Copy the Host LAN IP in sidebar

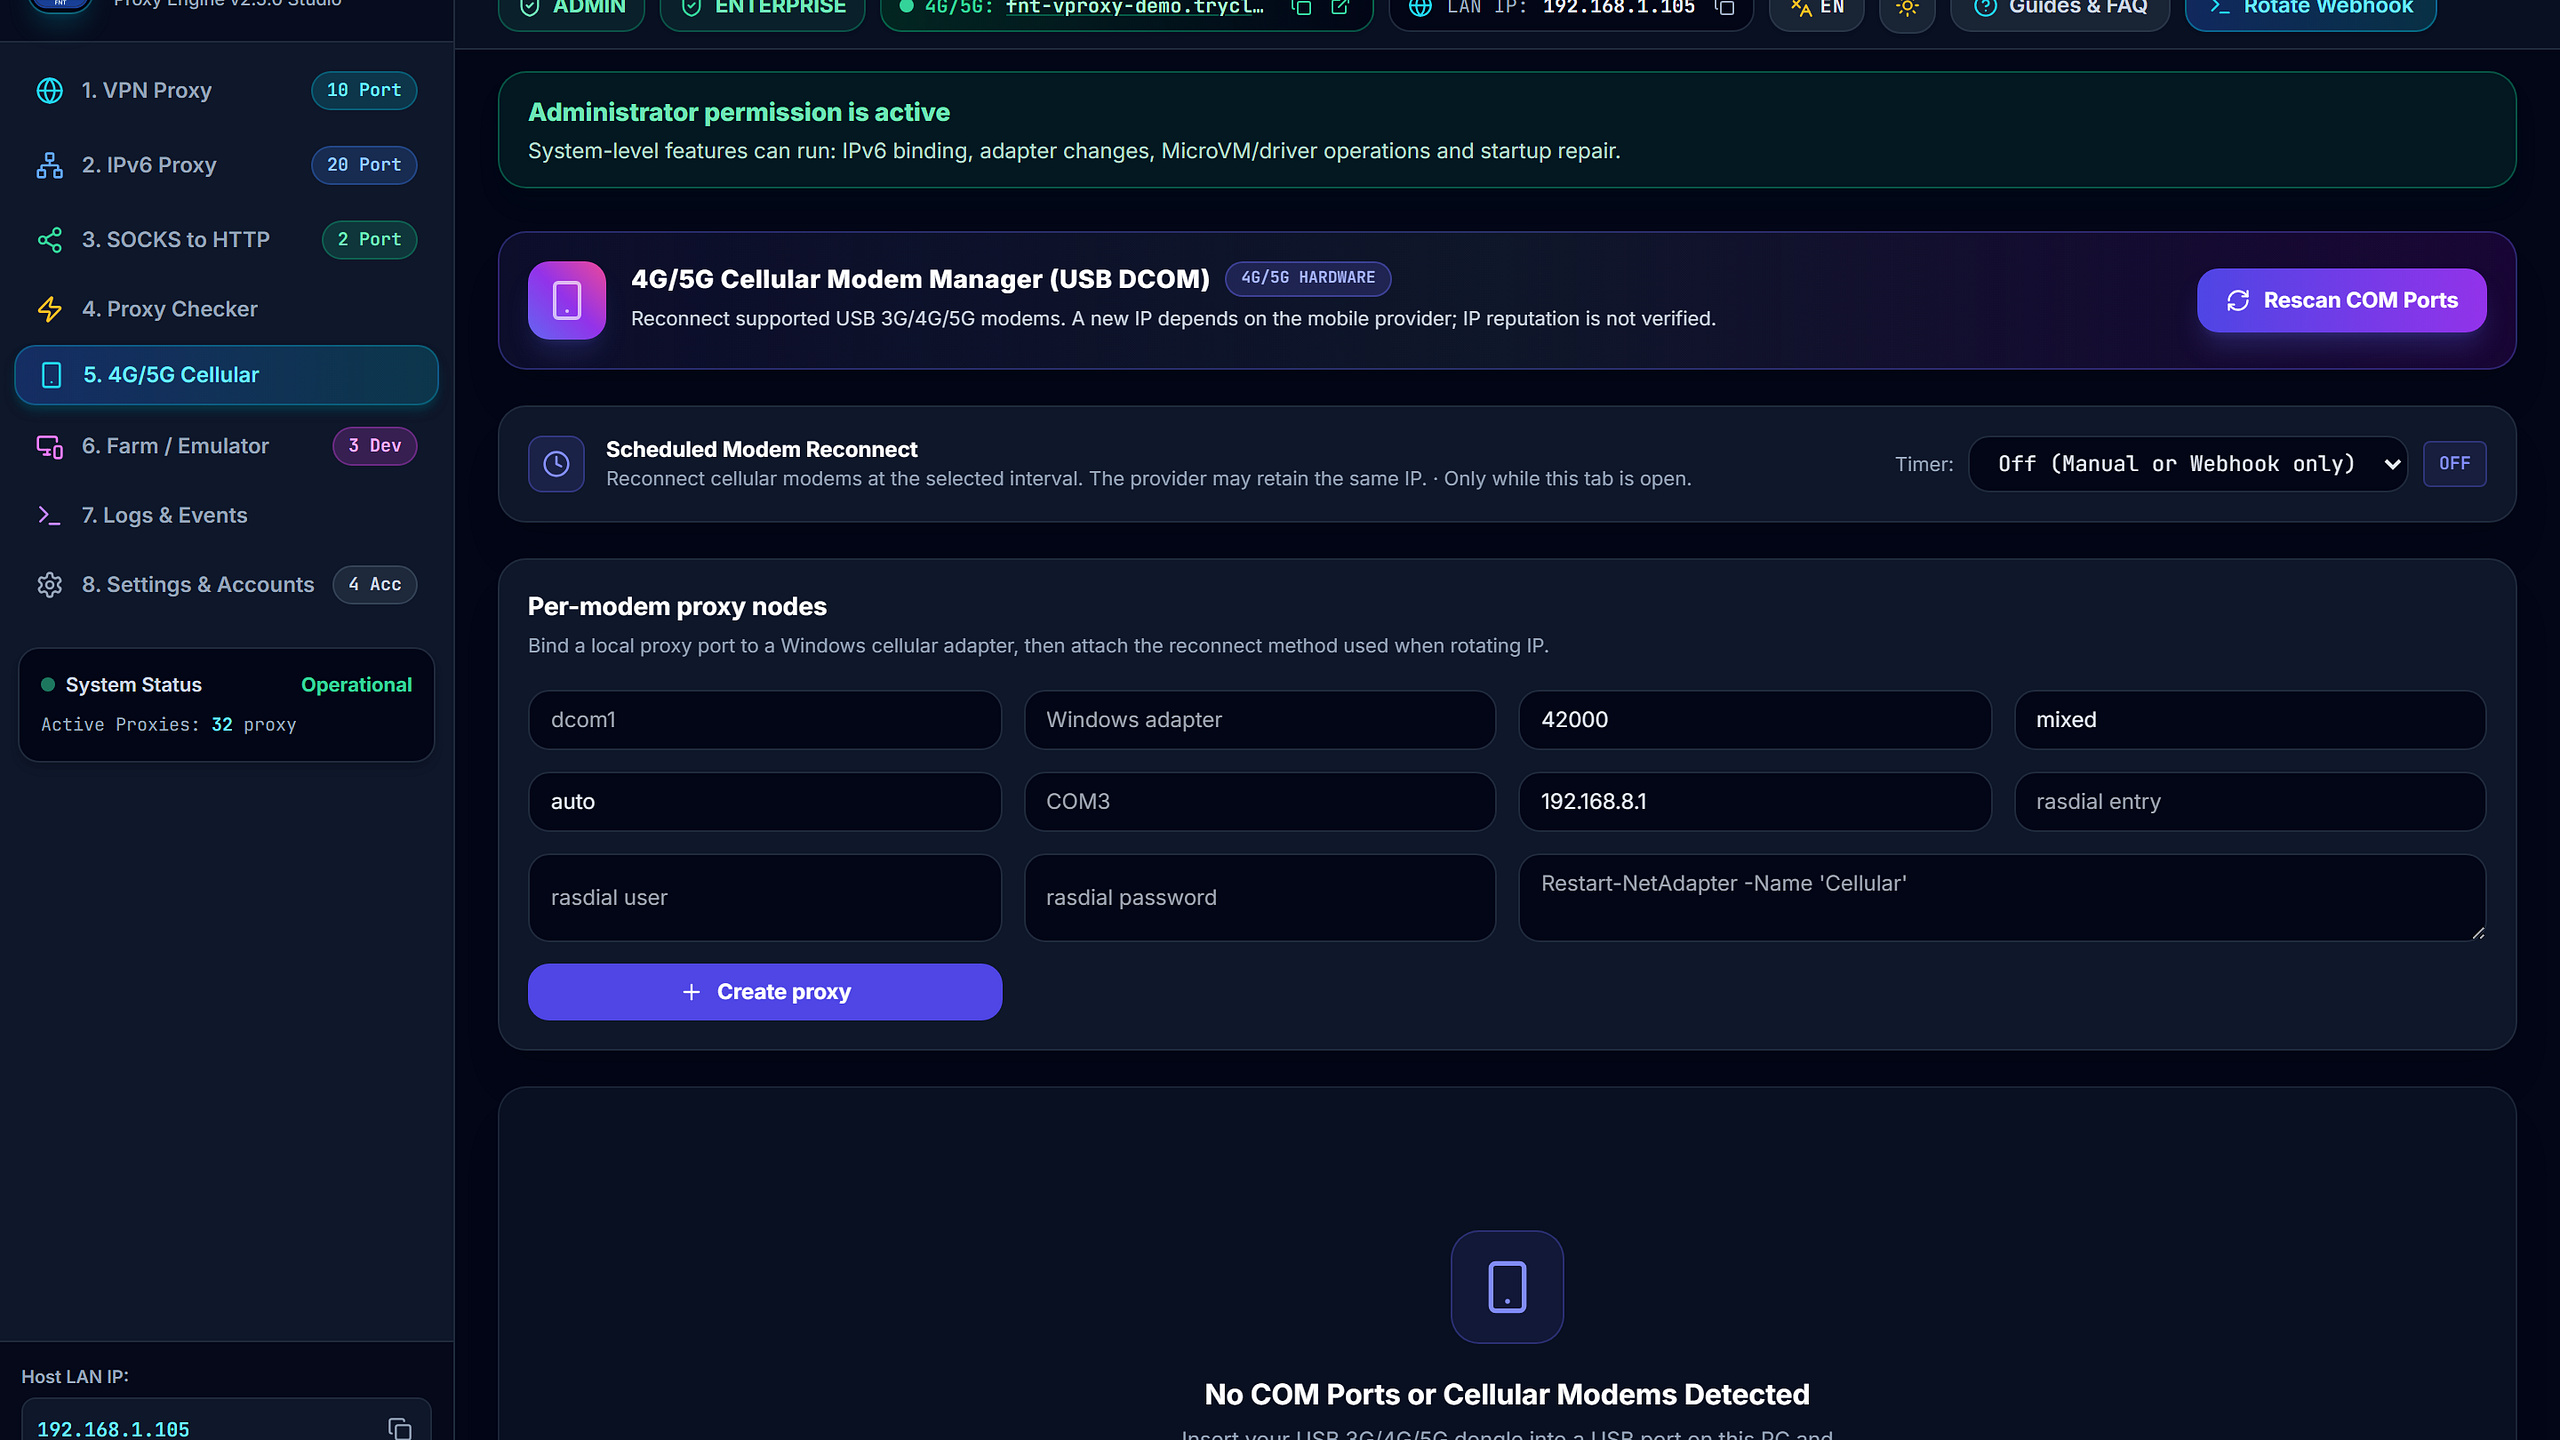[400, 1429]
